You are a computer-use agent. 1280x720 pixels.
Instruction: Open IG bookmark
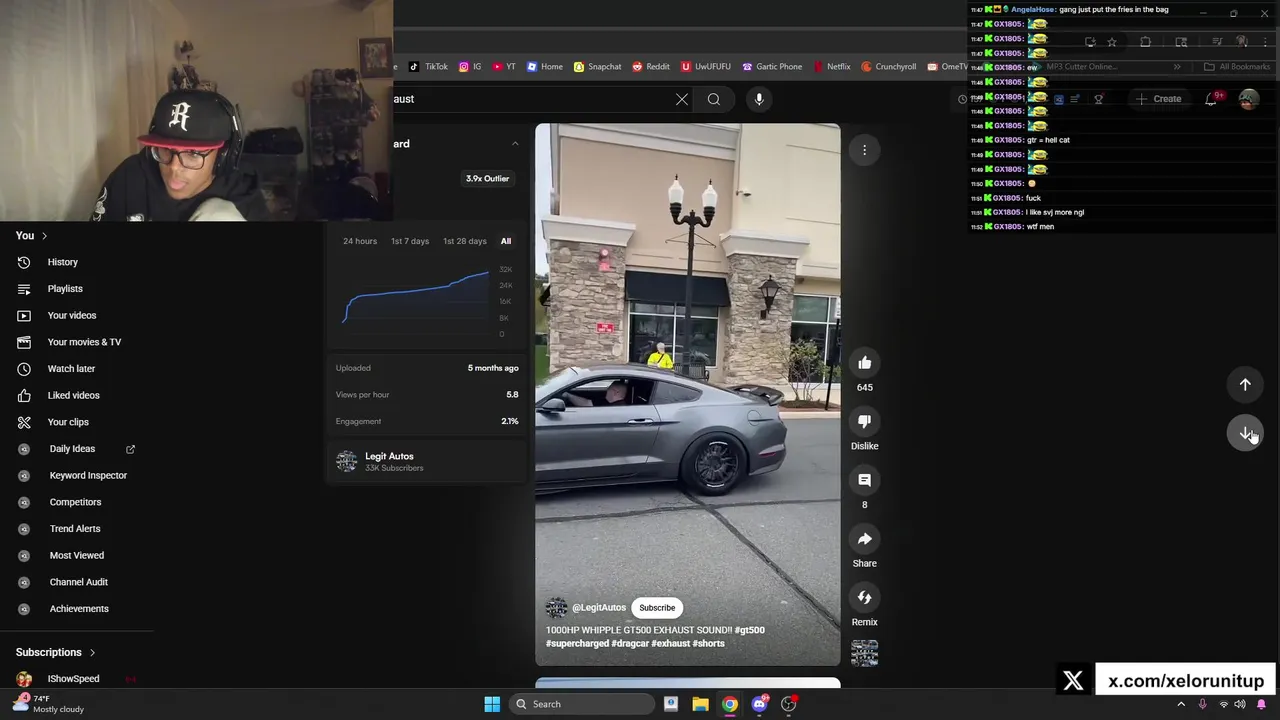tap(470, 67)
